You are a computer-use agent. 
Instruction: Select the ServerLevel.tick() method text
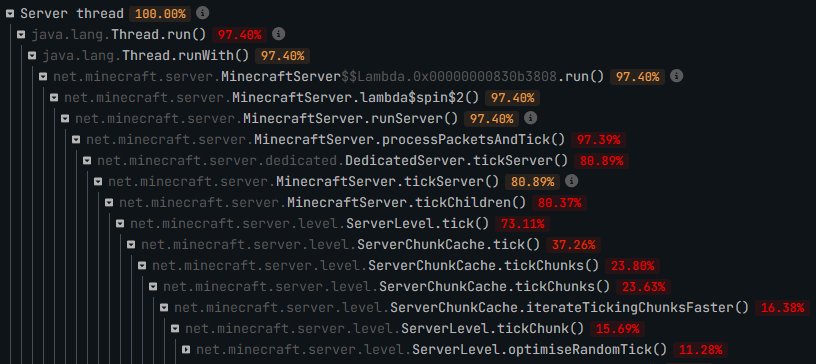pyautogui.click(x=310, y=224)
